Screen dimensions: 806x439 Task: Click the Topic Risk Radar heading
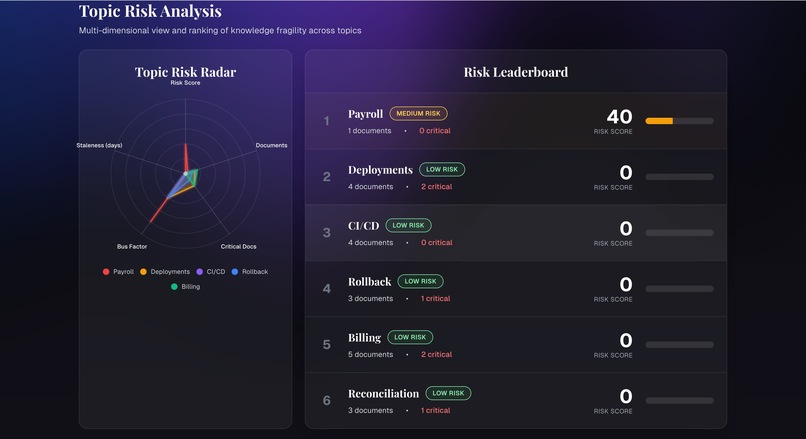[186, 72]
